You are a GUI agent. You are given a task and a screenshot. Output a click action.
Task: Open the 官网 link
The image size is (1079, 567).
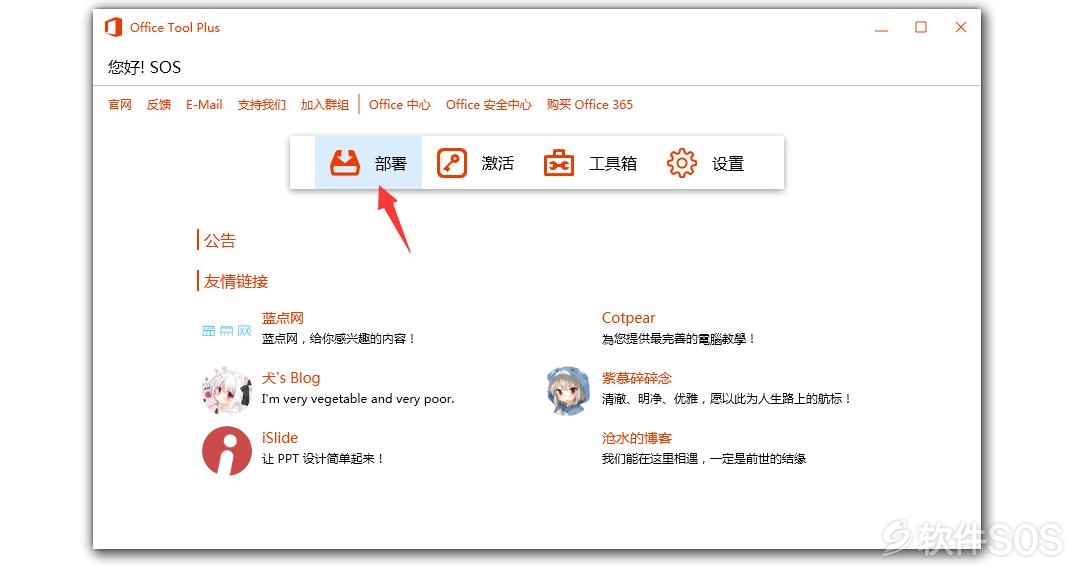[x=120, y=105]
